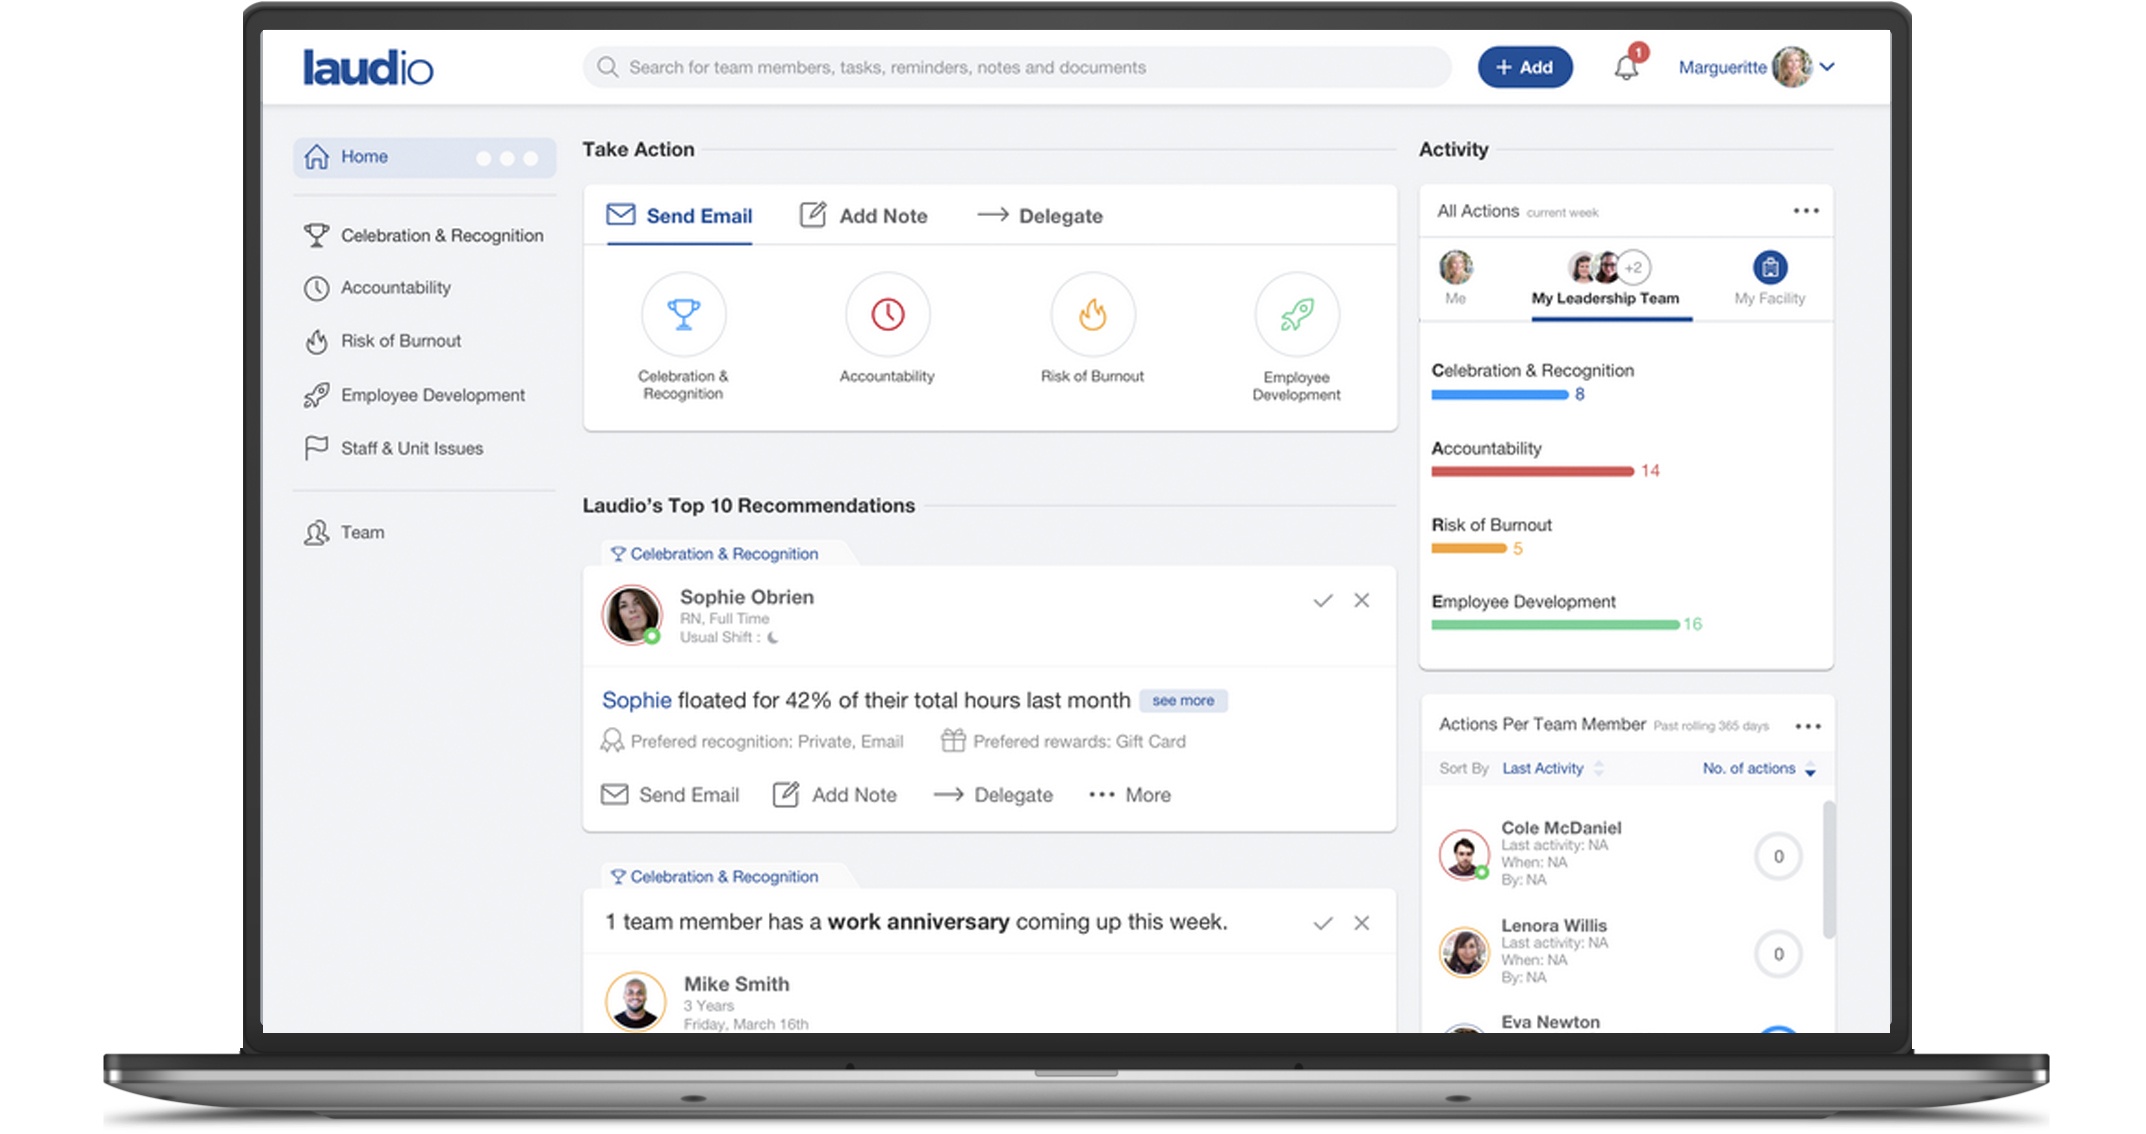Click the Risk of Burnout flame icon
2146x1134 pixels.
tap(1093, 314)
